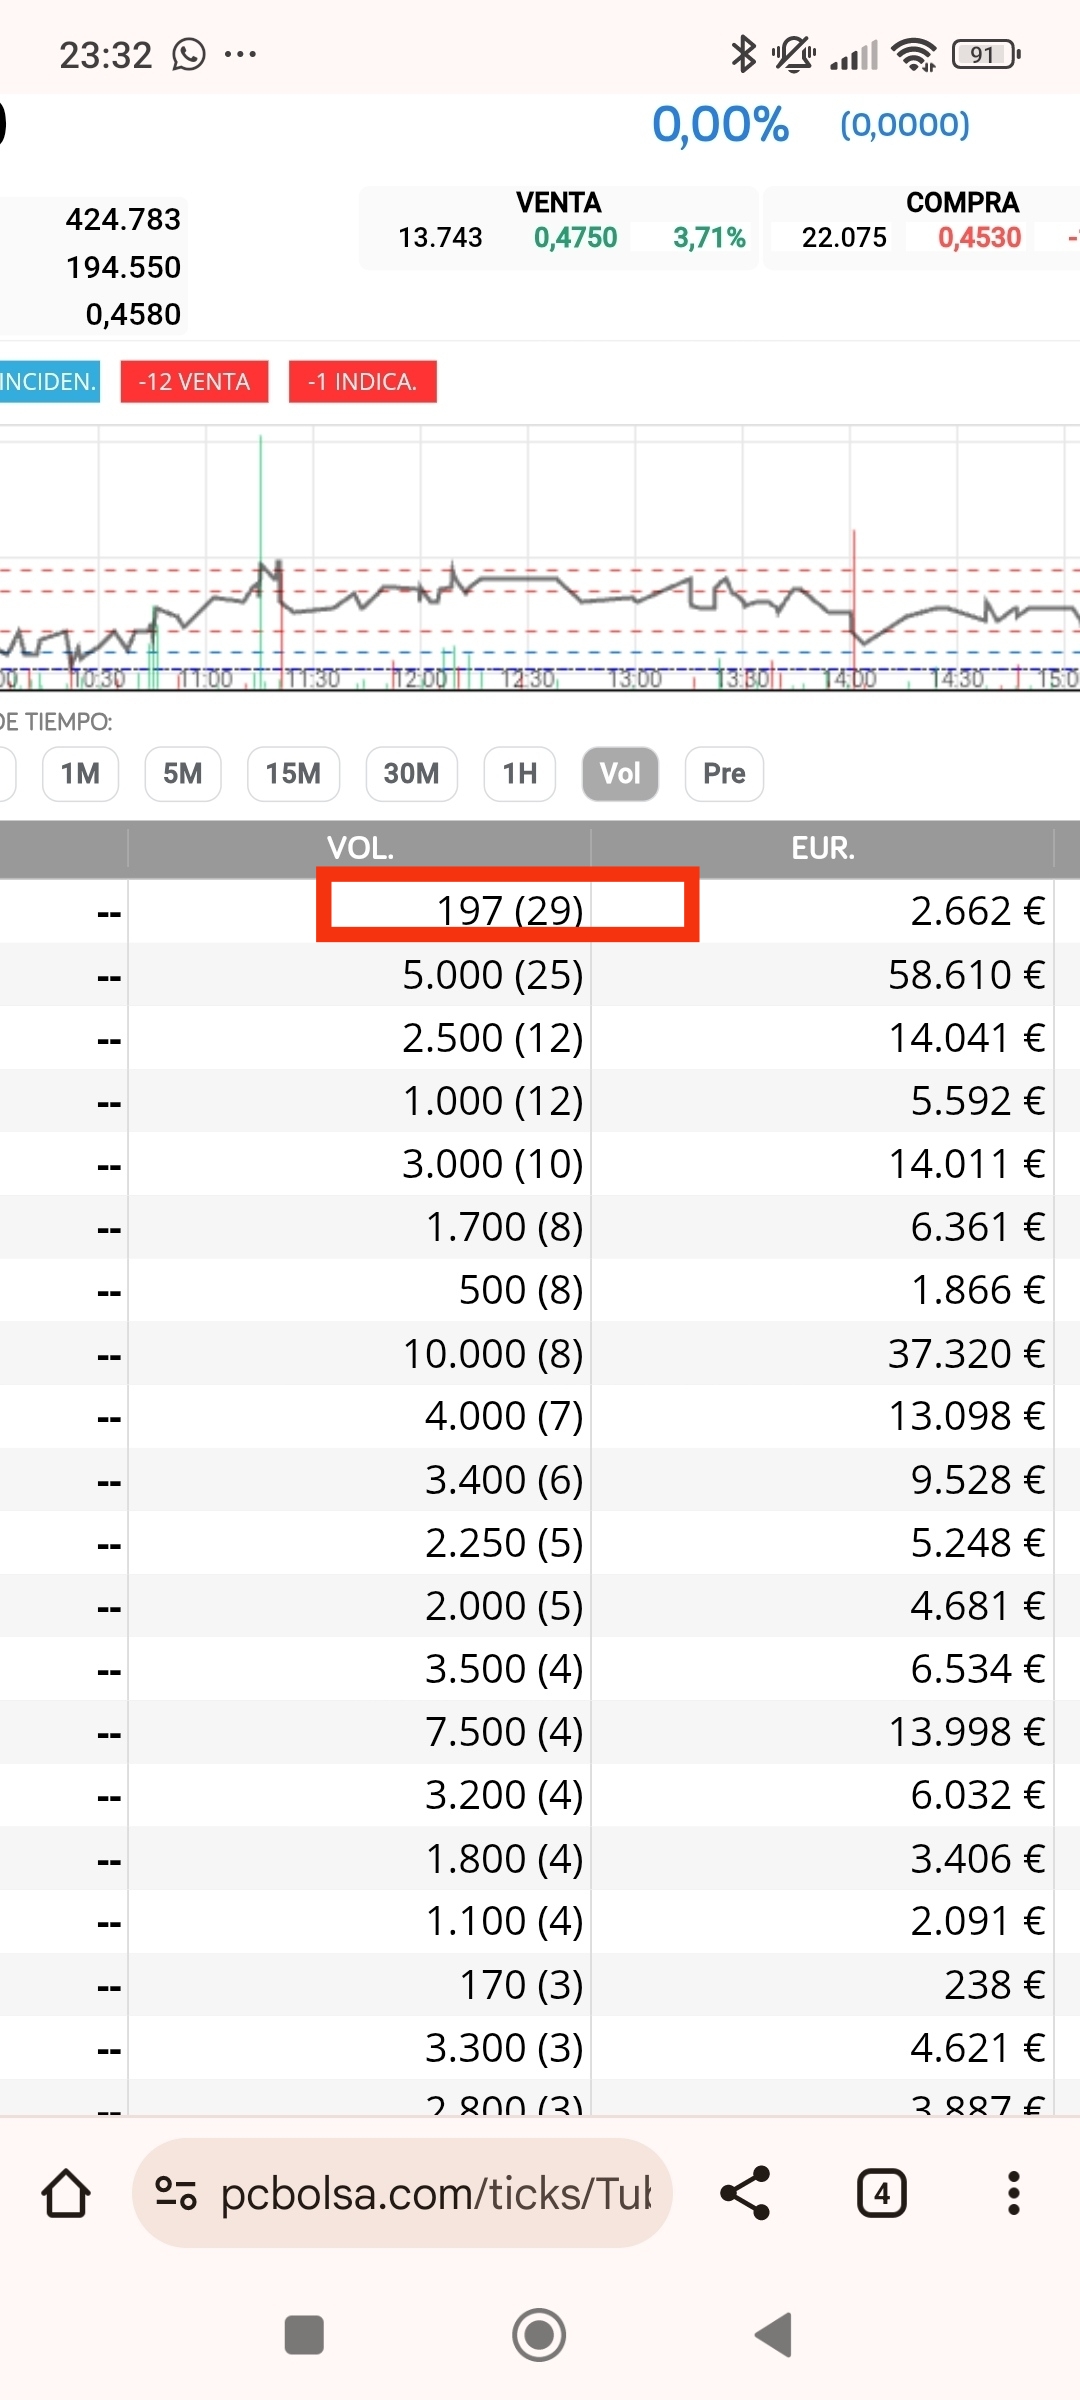The height and width of the screenshot is (2400, 1080).
Task: Tap the site settings icon in address bar
Action: (x=176, y=2194)
